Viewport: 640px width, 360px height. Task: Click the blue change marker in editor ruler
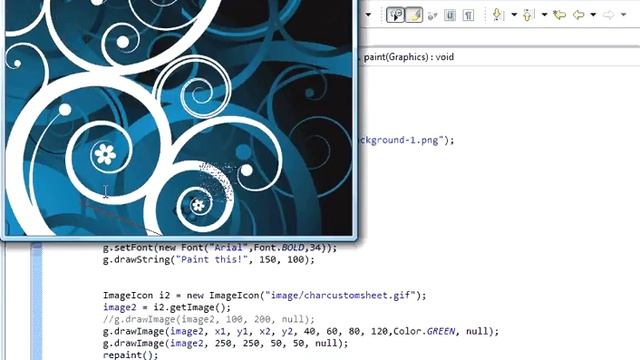pos(37,300)
